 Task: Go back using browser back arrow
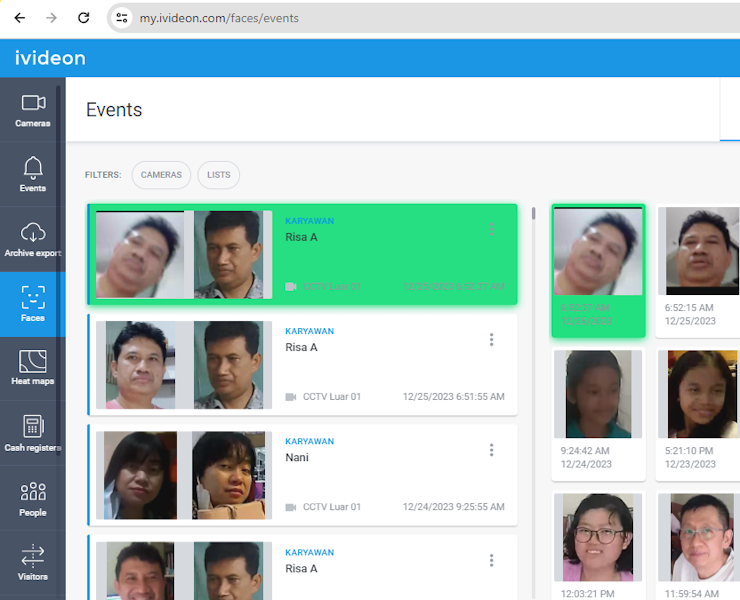[x=20, y=18]
